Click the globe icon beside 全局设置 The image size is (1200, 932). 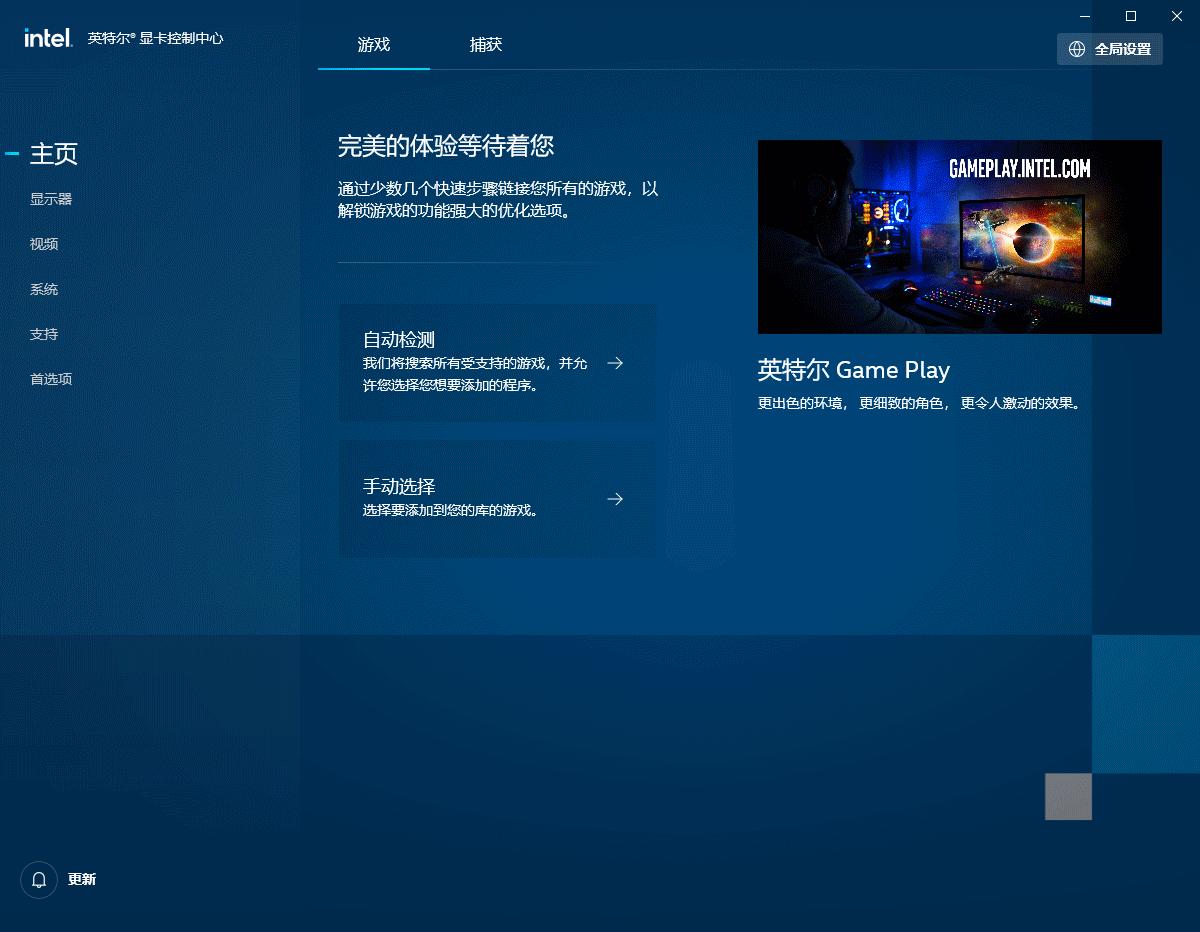(x=1077, y=49)
